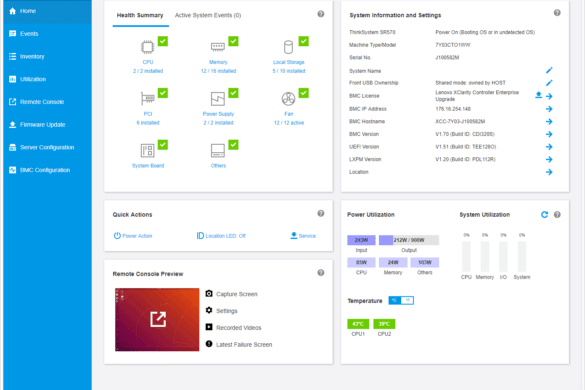Click the 103W Others power value
The image size is (585, 390).
pos(425,262)
